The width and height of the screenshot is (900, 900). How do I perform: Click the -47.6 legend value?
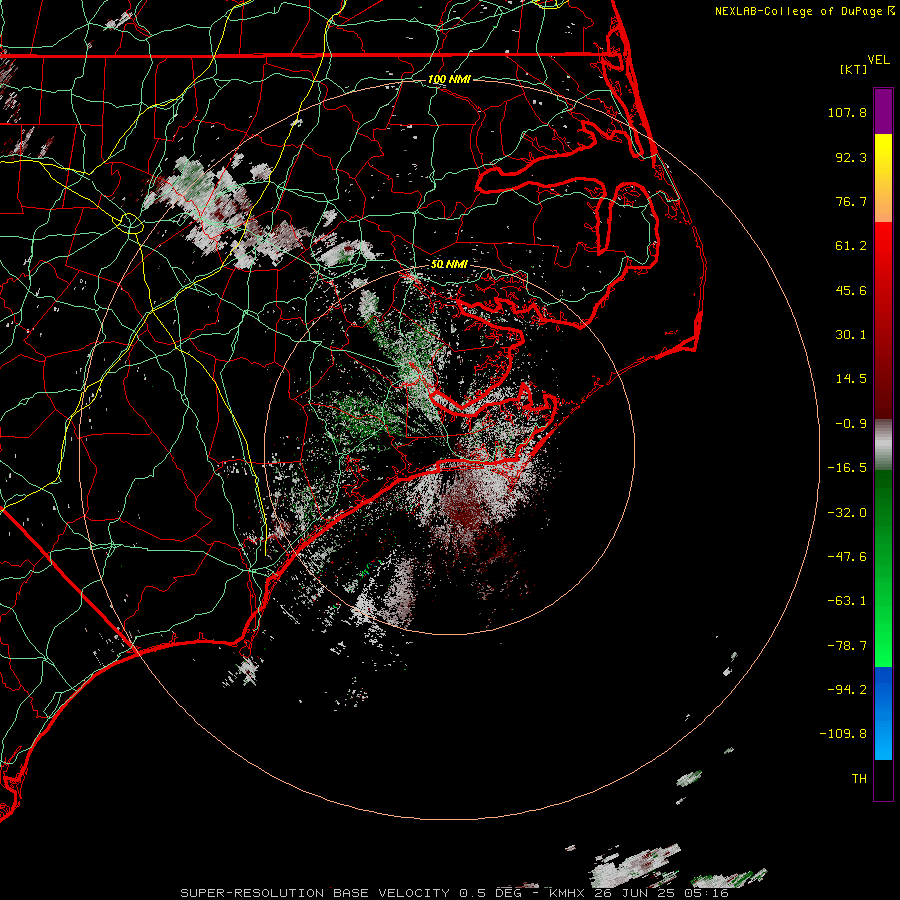(x=847, y=557)
